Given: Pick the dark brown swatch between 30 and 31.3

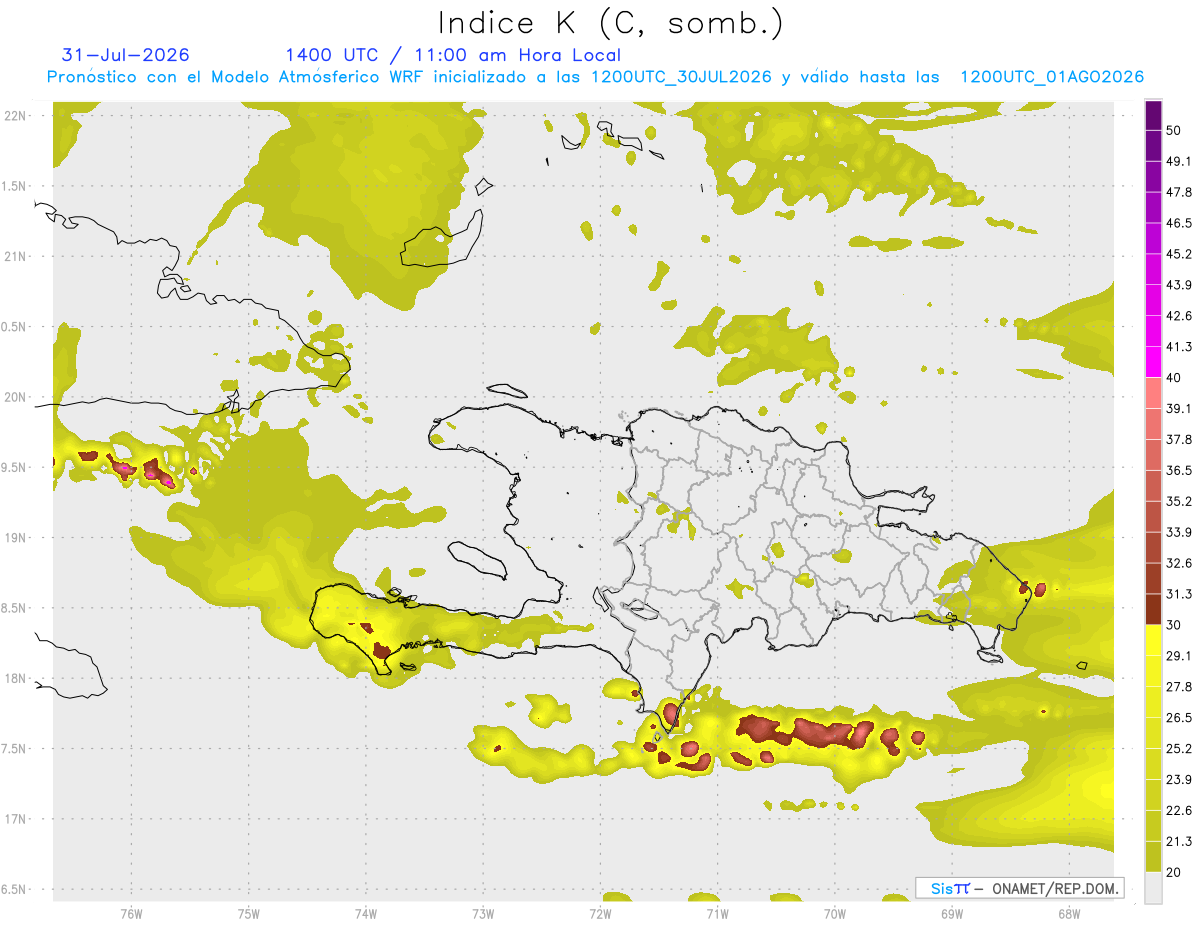Looking at the screenshot, I should pos(1153,609).
